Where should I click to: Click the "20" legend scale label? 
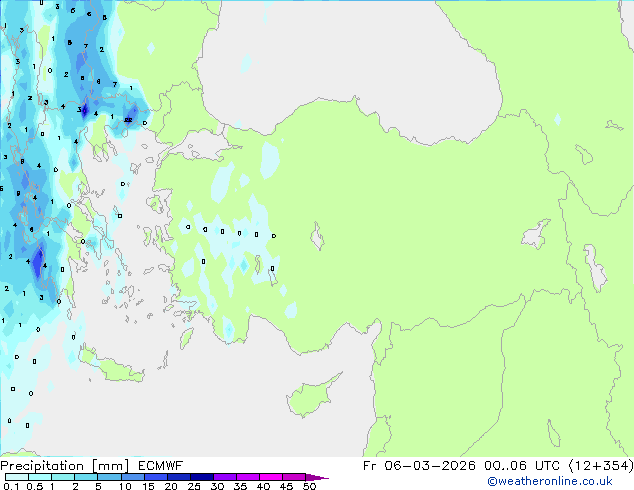coord(171,486)
